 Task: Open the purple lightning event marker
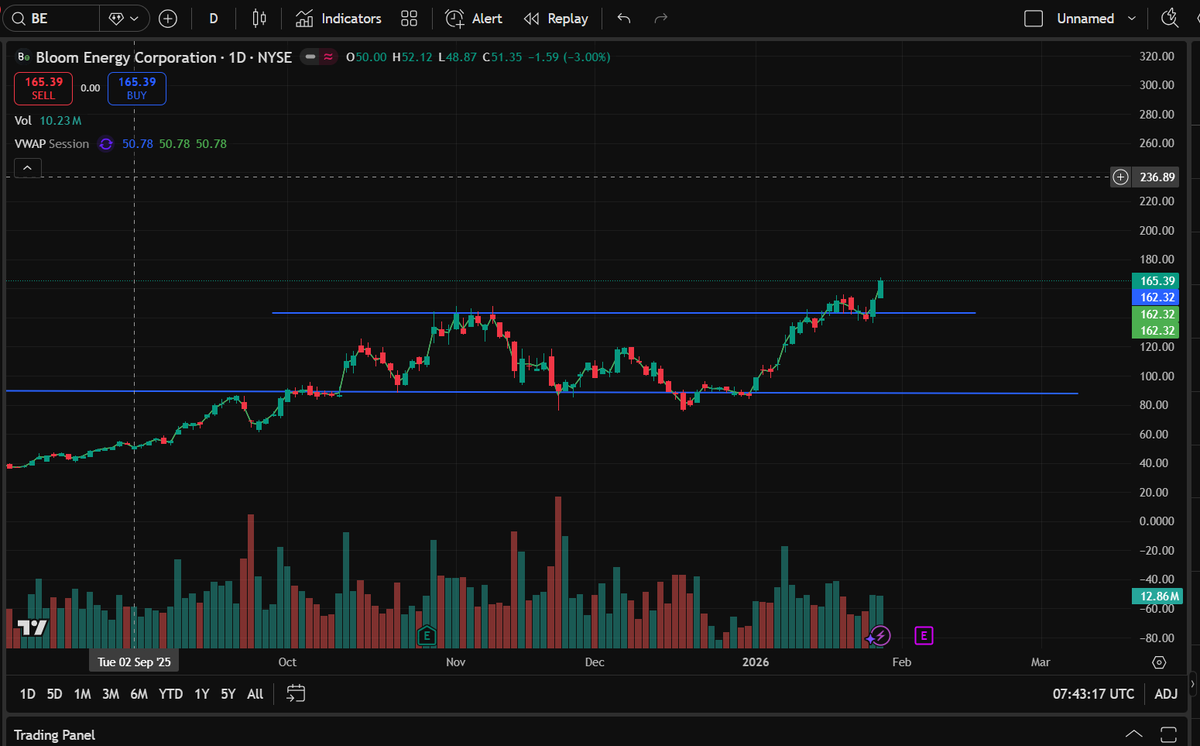[879, 635]
